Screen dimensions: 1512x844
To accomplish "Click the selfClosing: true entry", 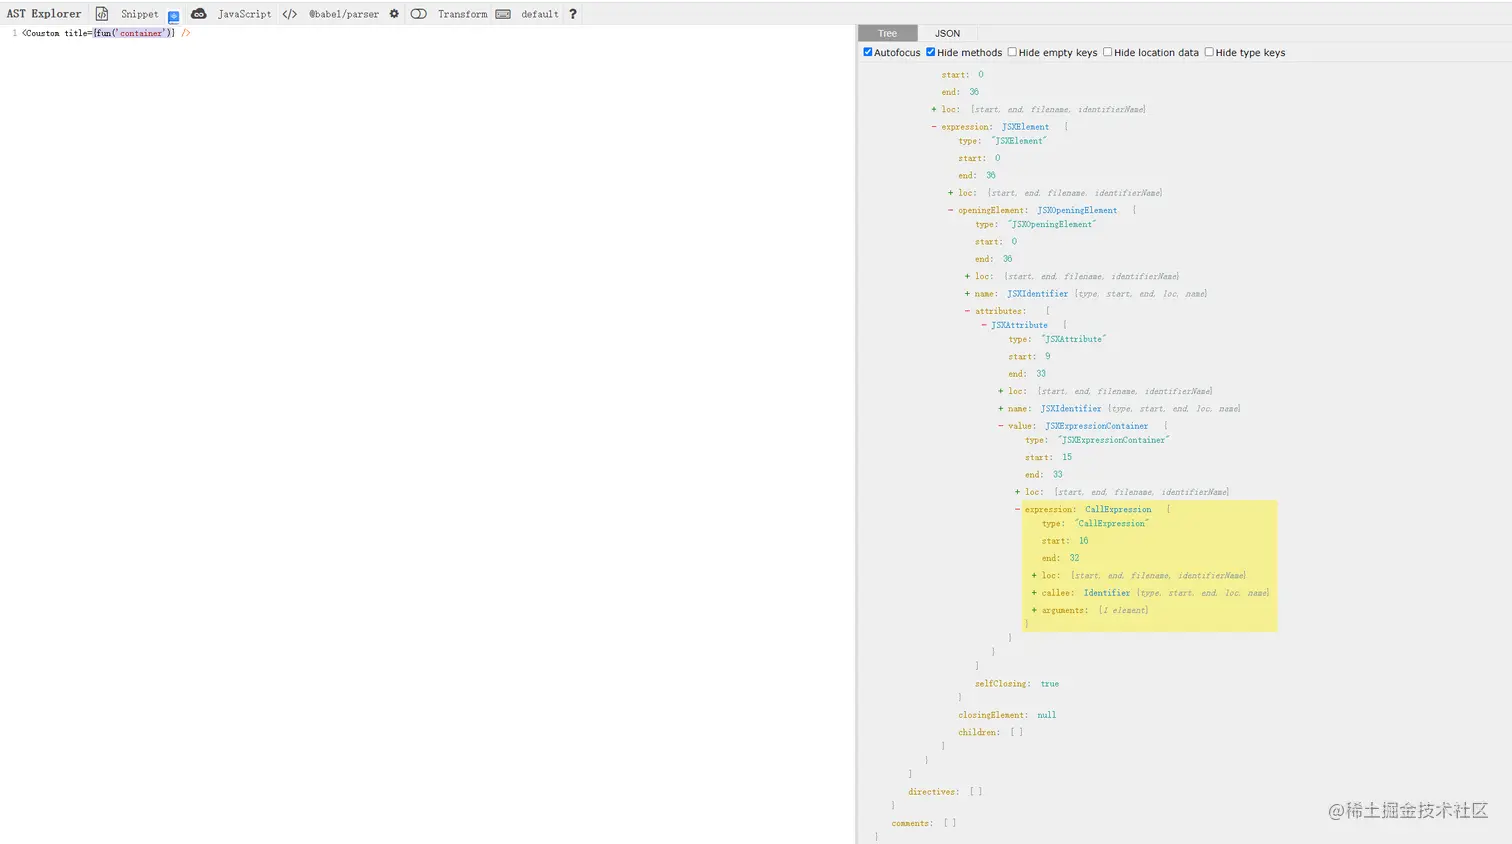I will tap(1017, 684).
